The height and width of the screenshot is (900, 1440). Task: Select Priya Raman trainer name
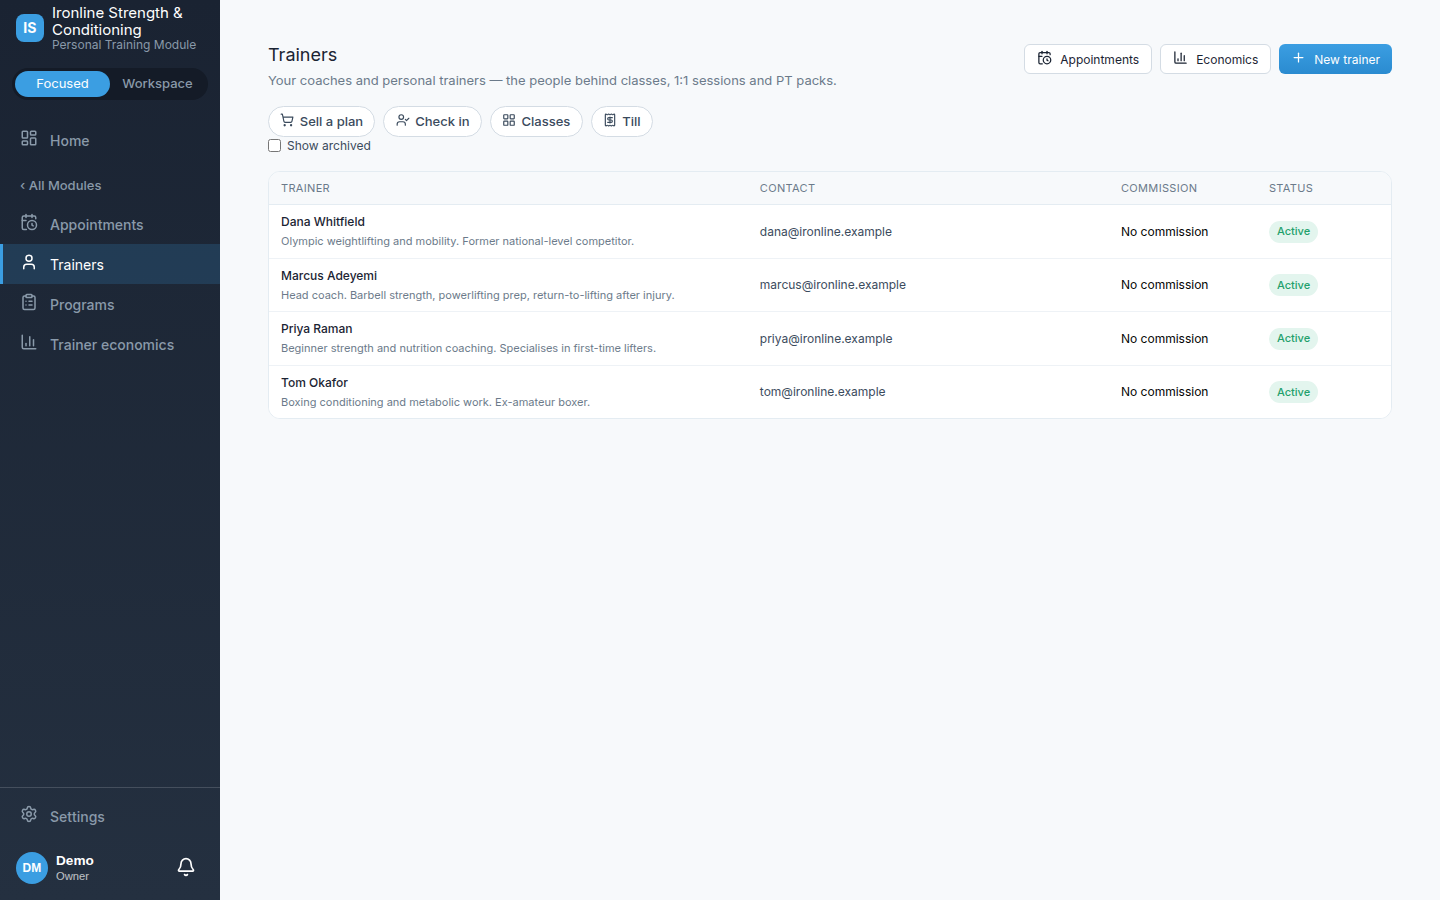tap(317, 329)
